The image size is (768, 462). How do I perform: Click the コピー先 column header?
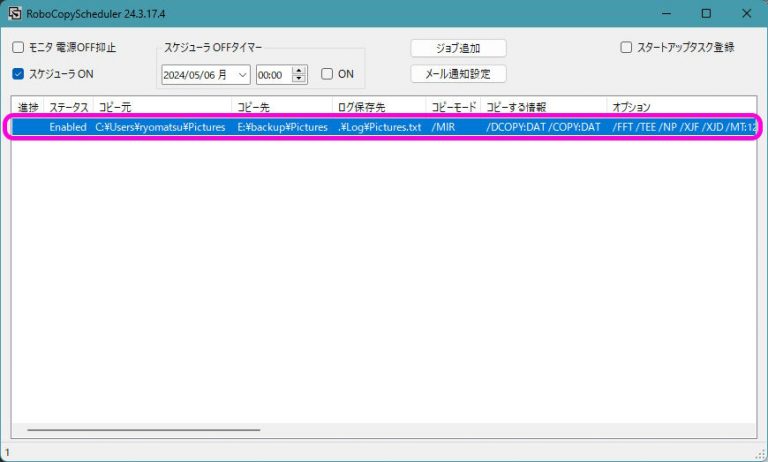[x=282, y=107]
